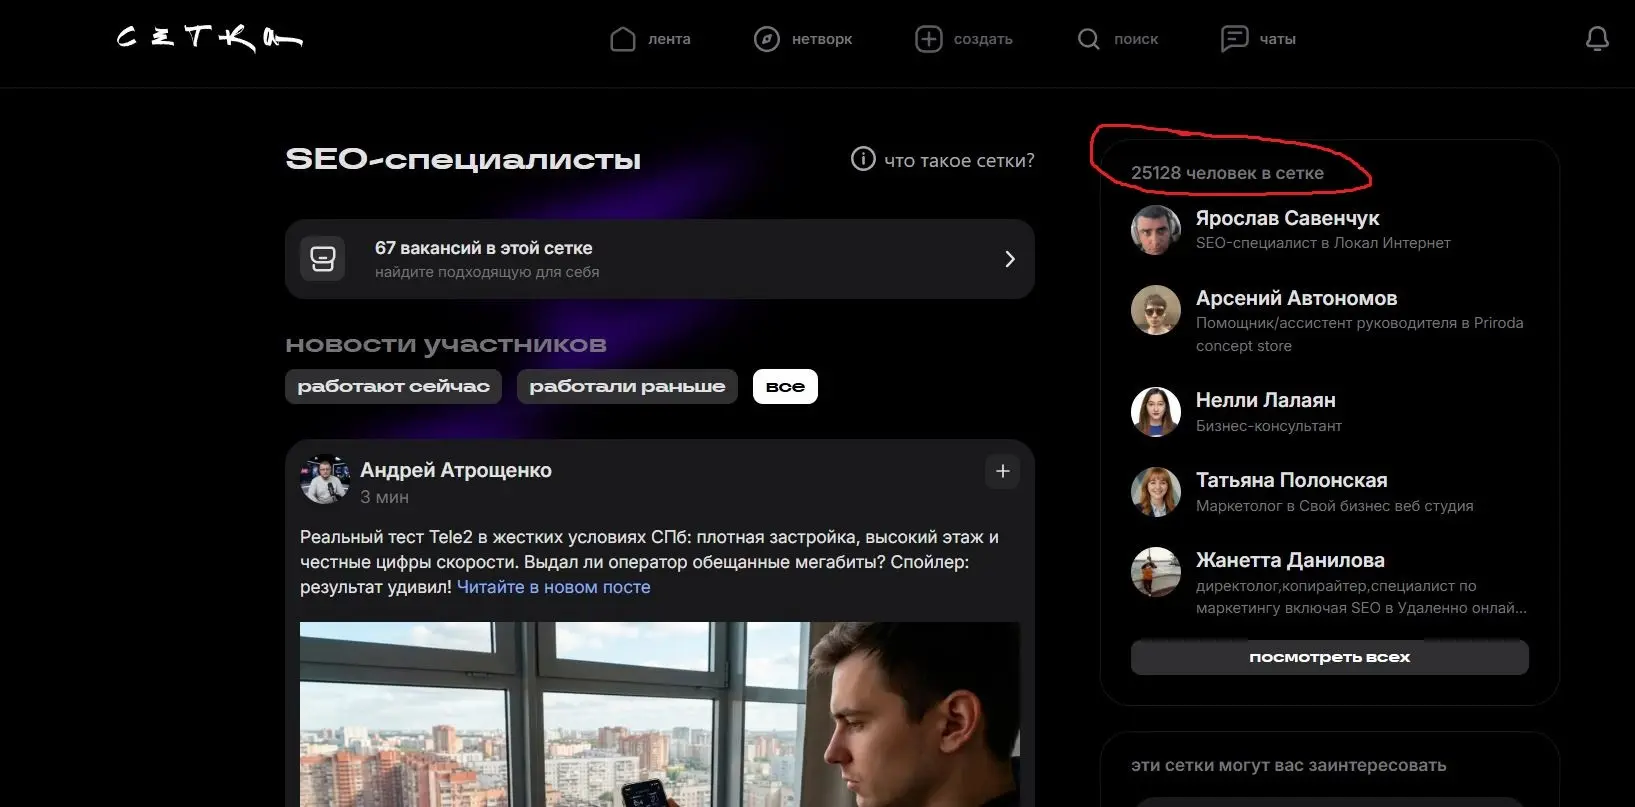Click 'найдите подходящую для себя' text
Screen dimensions: 1635x807
point(487,272)
